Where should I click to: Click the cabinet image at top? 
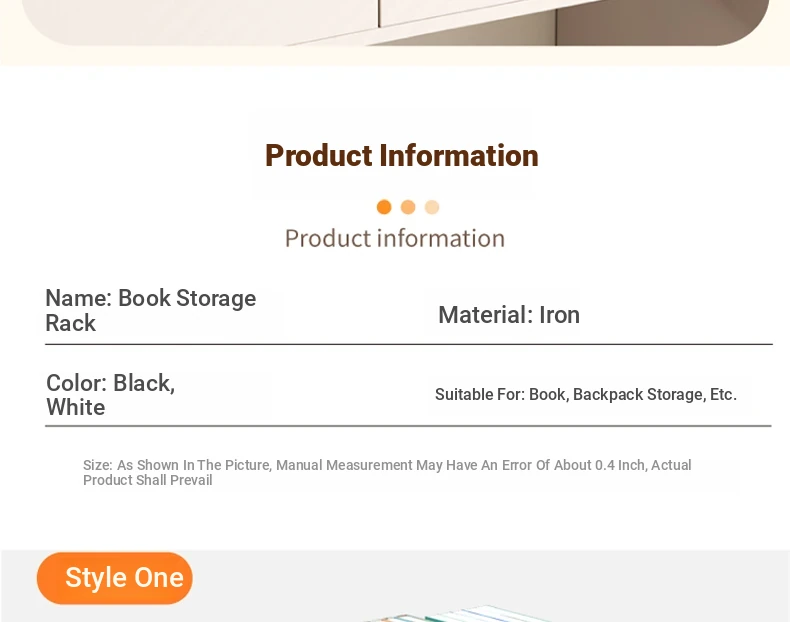coord(396,23)
